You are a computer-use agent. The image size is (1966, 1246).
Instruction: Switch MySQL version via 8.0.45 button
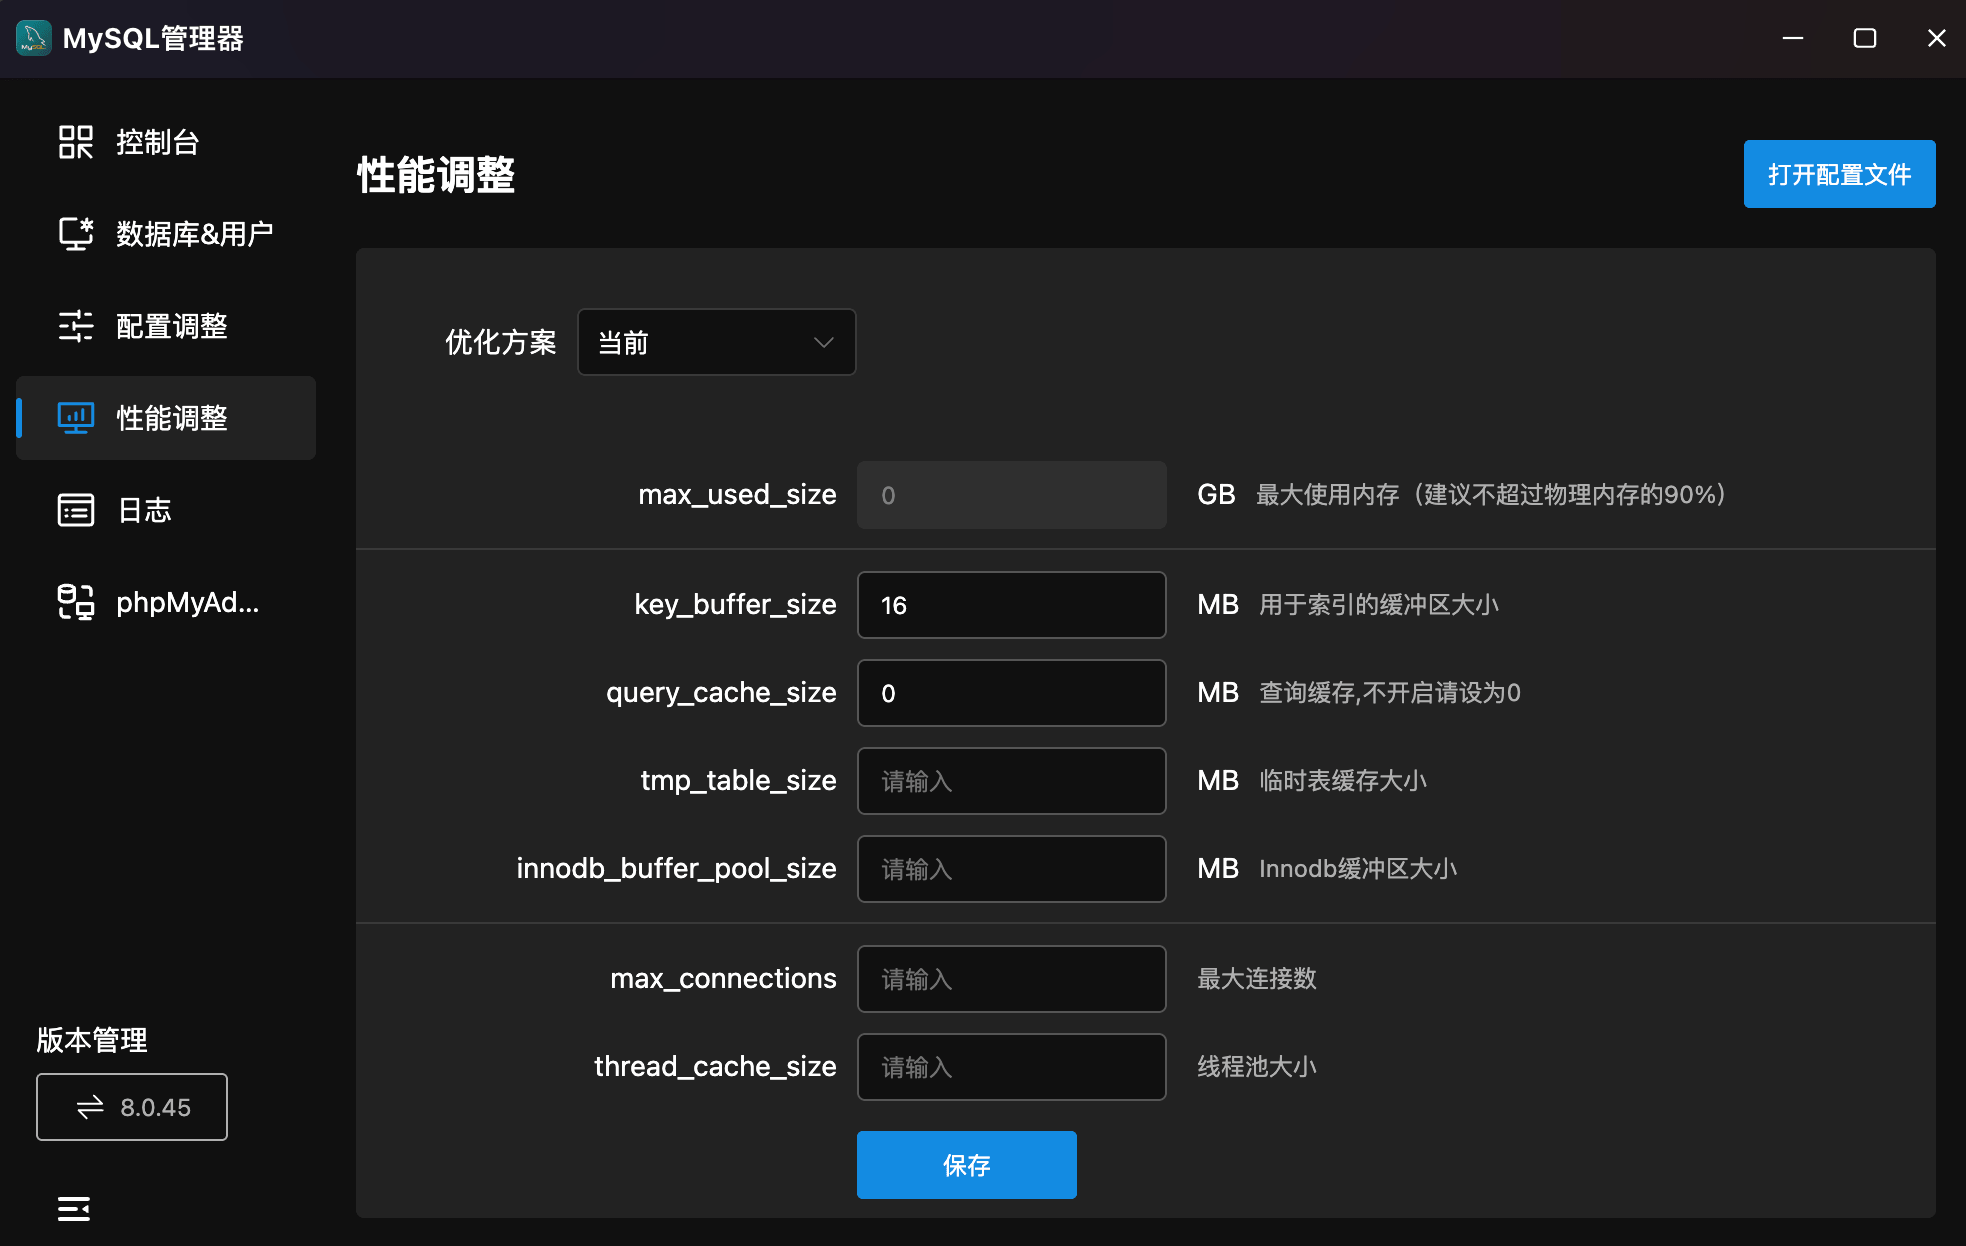coord(132,1107)
